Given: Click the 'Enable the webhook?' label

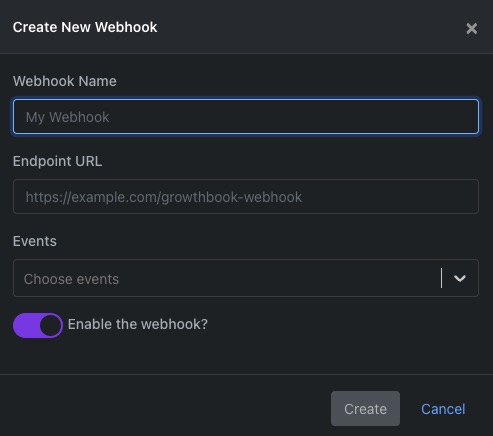Looking at the screenshot, I should [x=138, y=324].
